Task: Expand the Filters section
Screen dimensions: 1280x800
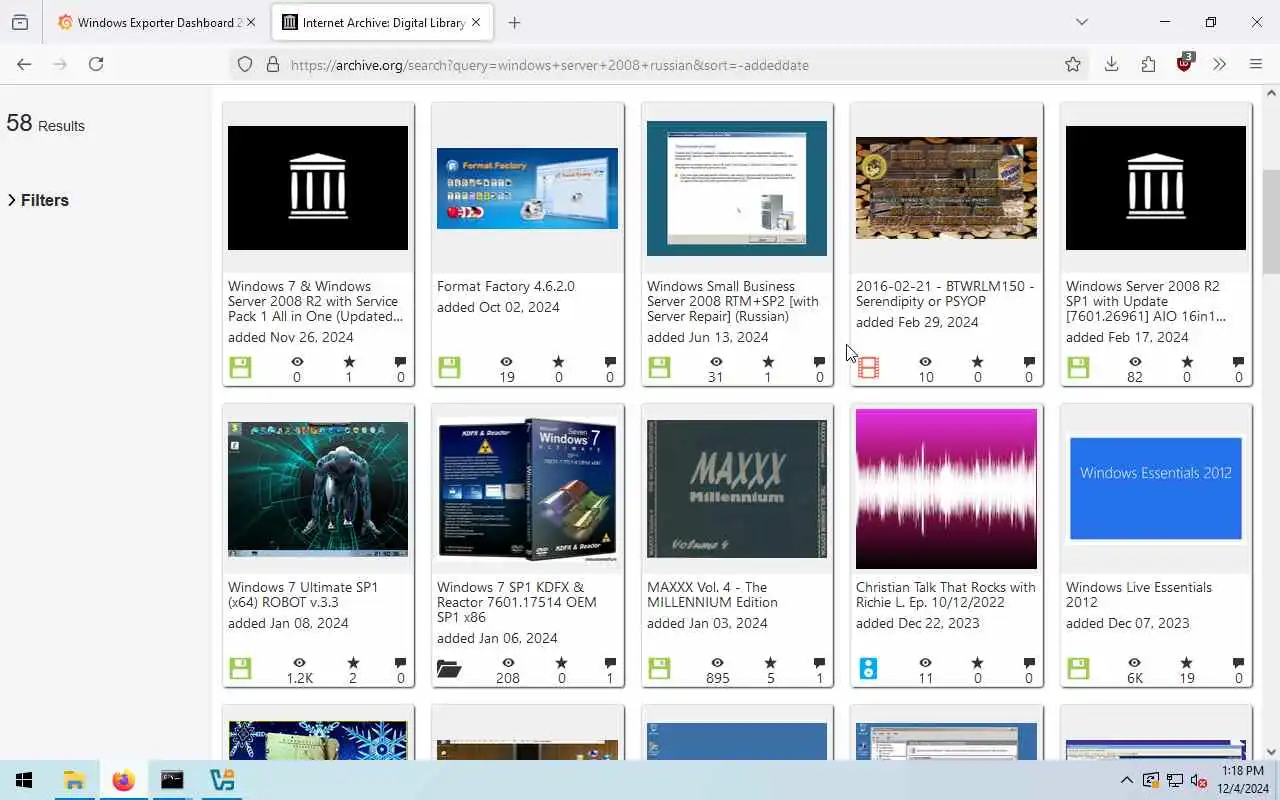Action: click(x=38, y=200)
